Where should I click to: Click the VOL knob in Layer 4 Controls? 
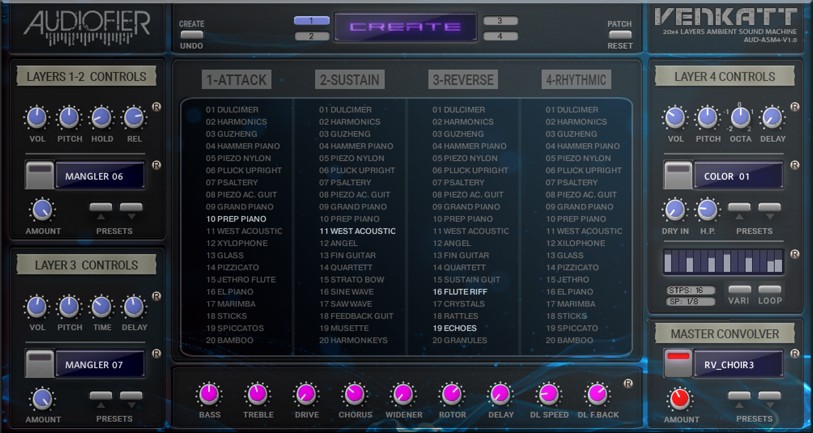tap(675, 118)
